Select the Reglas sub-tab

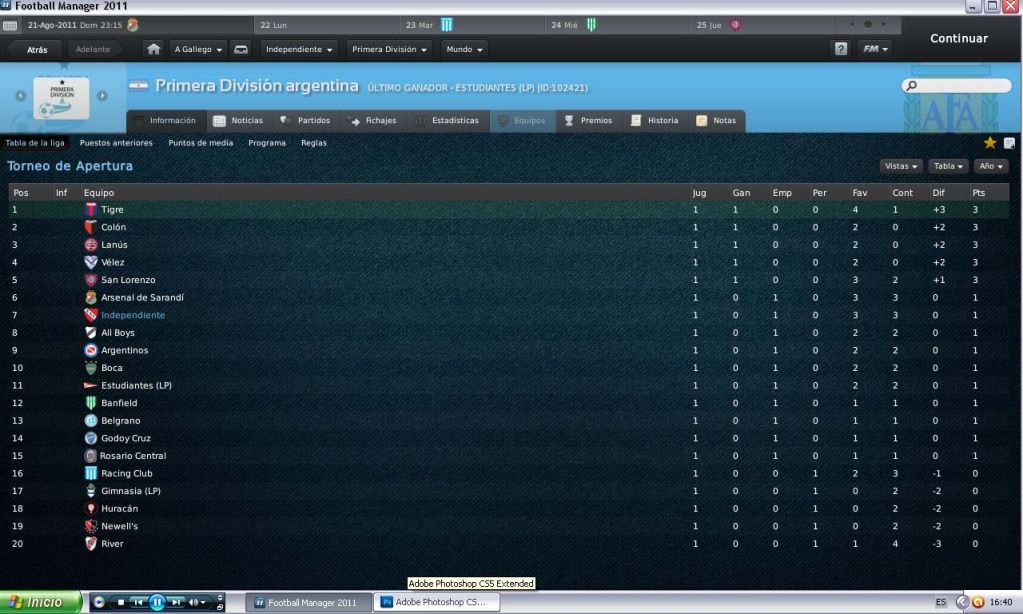(314, 143)
